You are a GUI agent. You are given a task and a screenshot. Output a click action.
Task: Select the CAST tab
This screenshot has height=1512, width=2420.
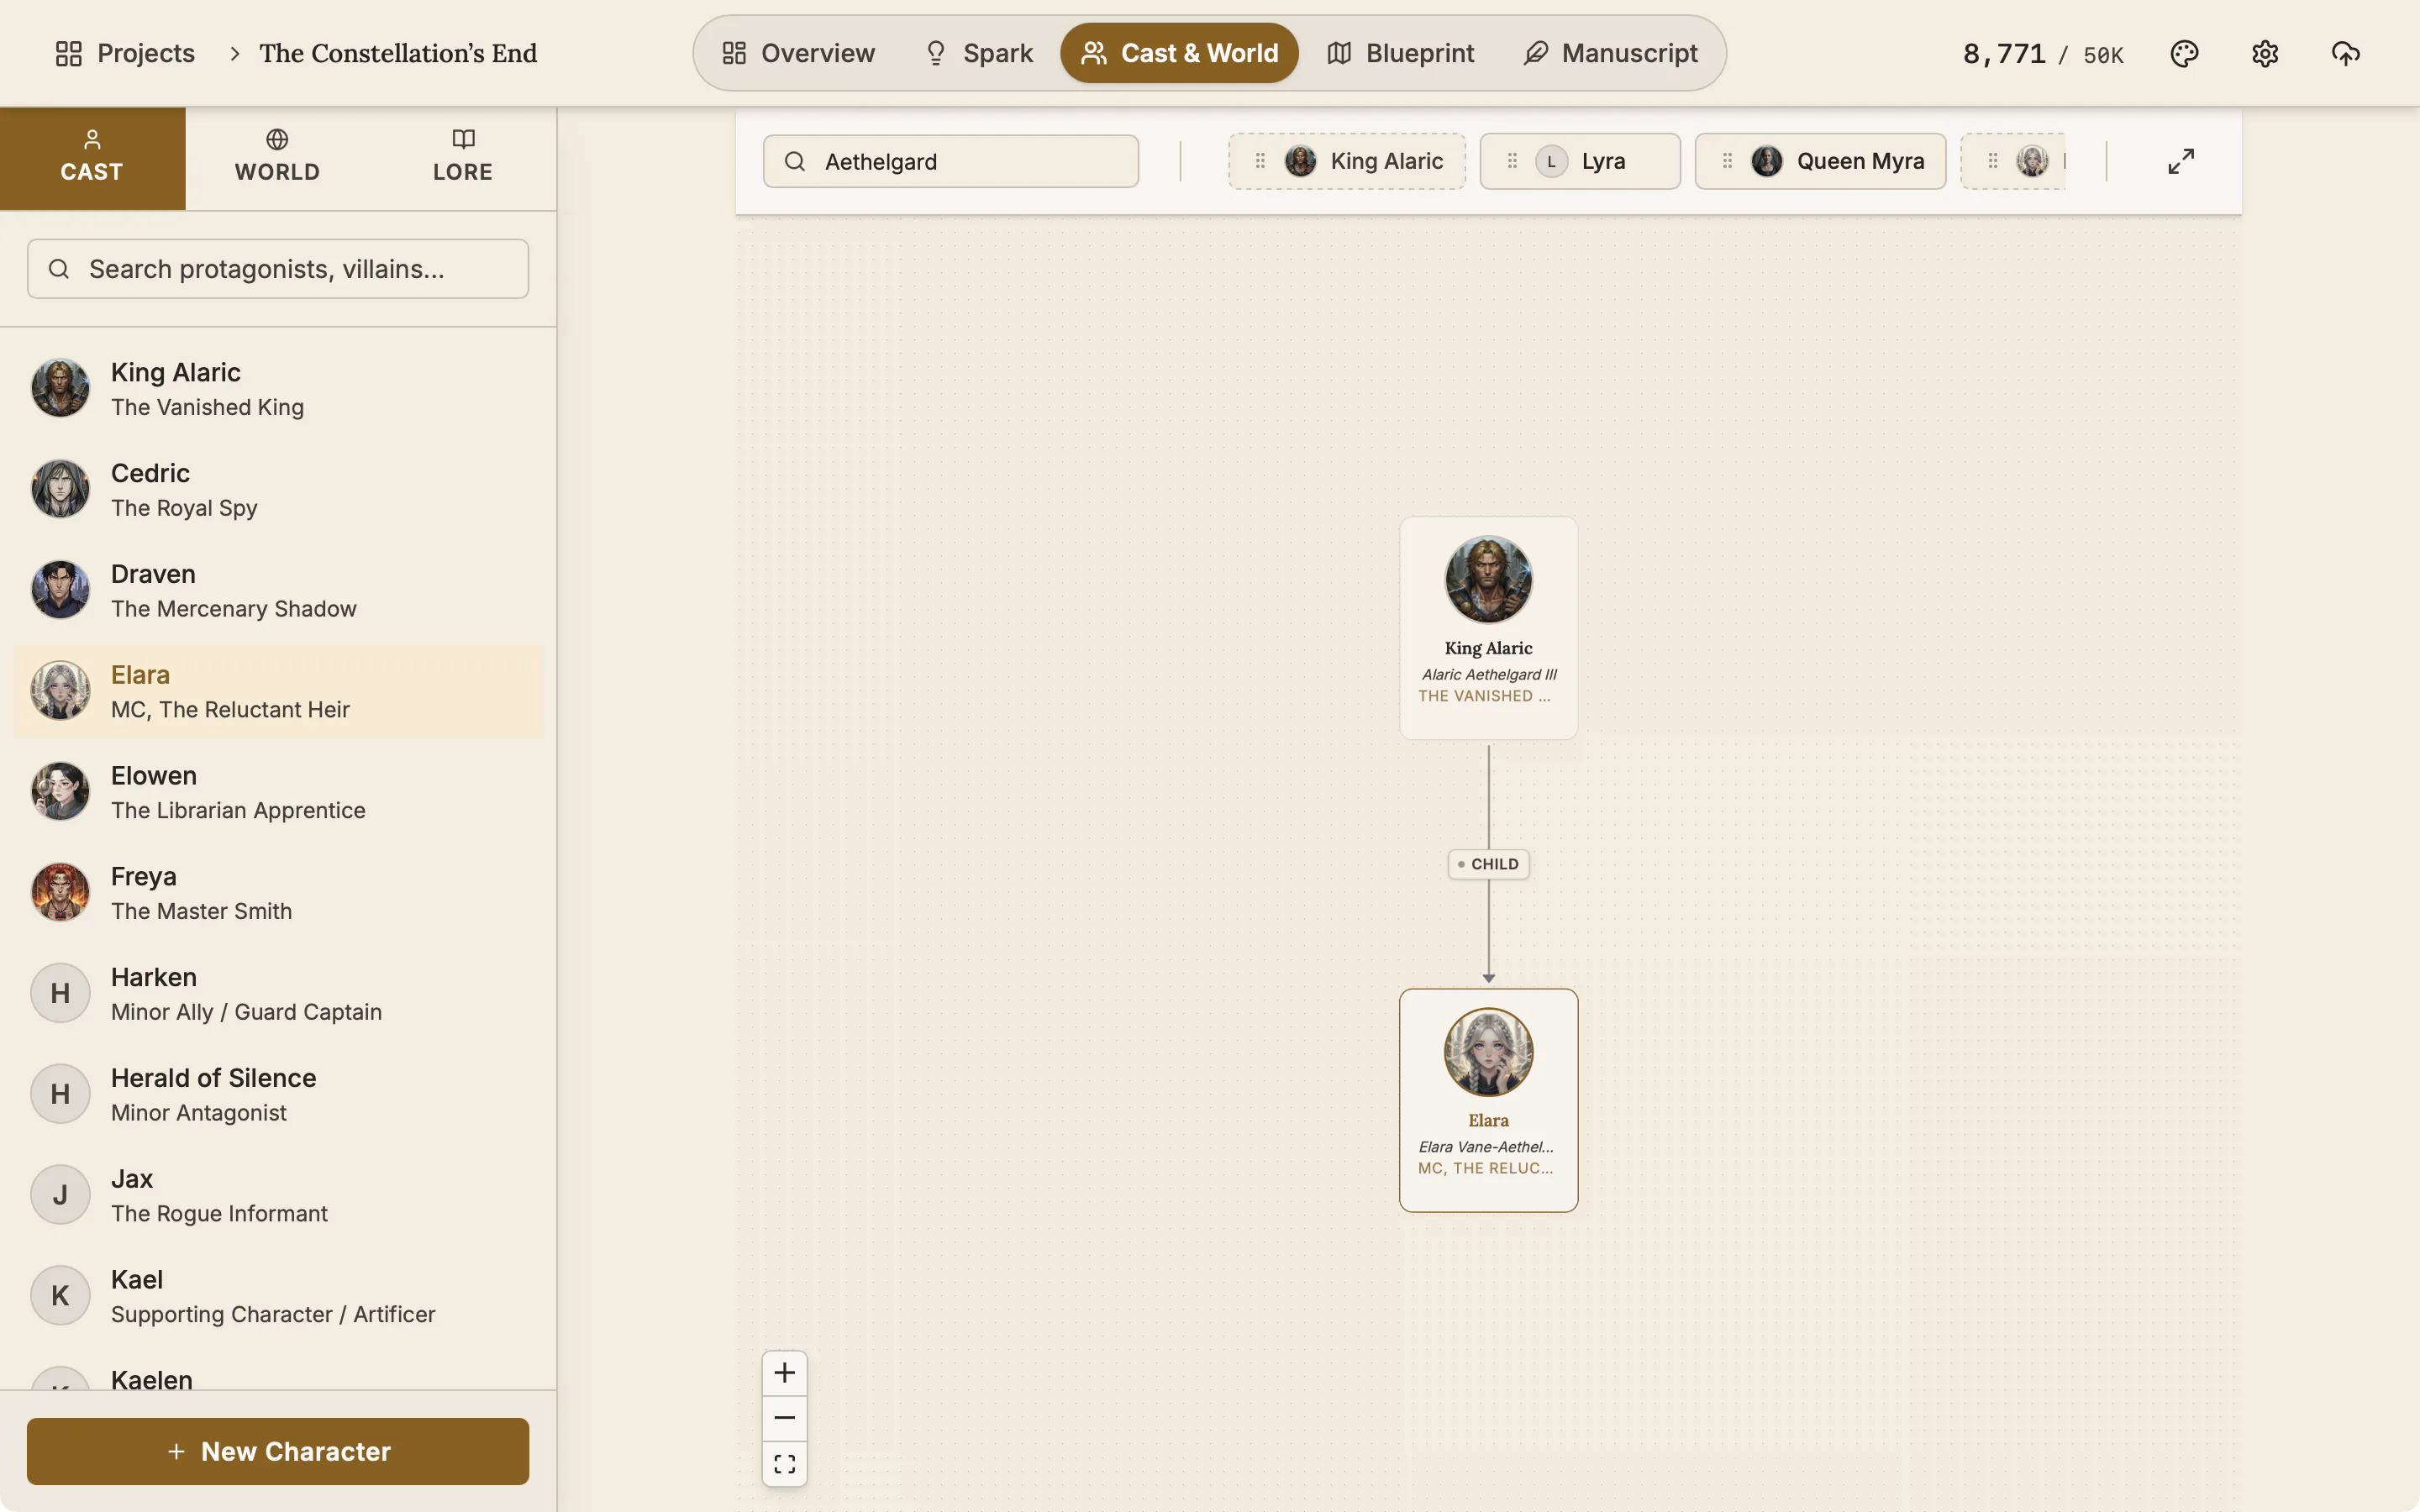(92, 157)
